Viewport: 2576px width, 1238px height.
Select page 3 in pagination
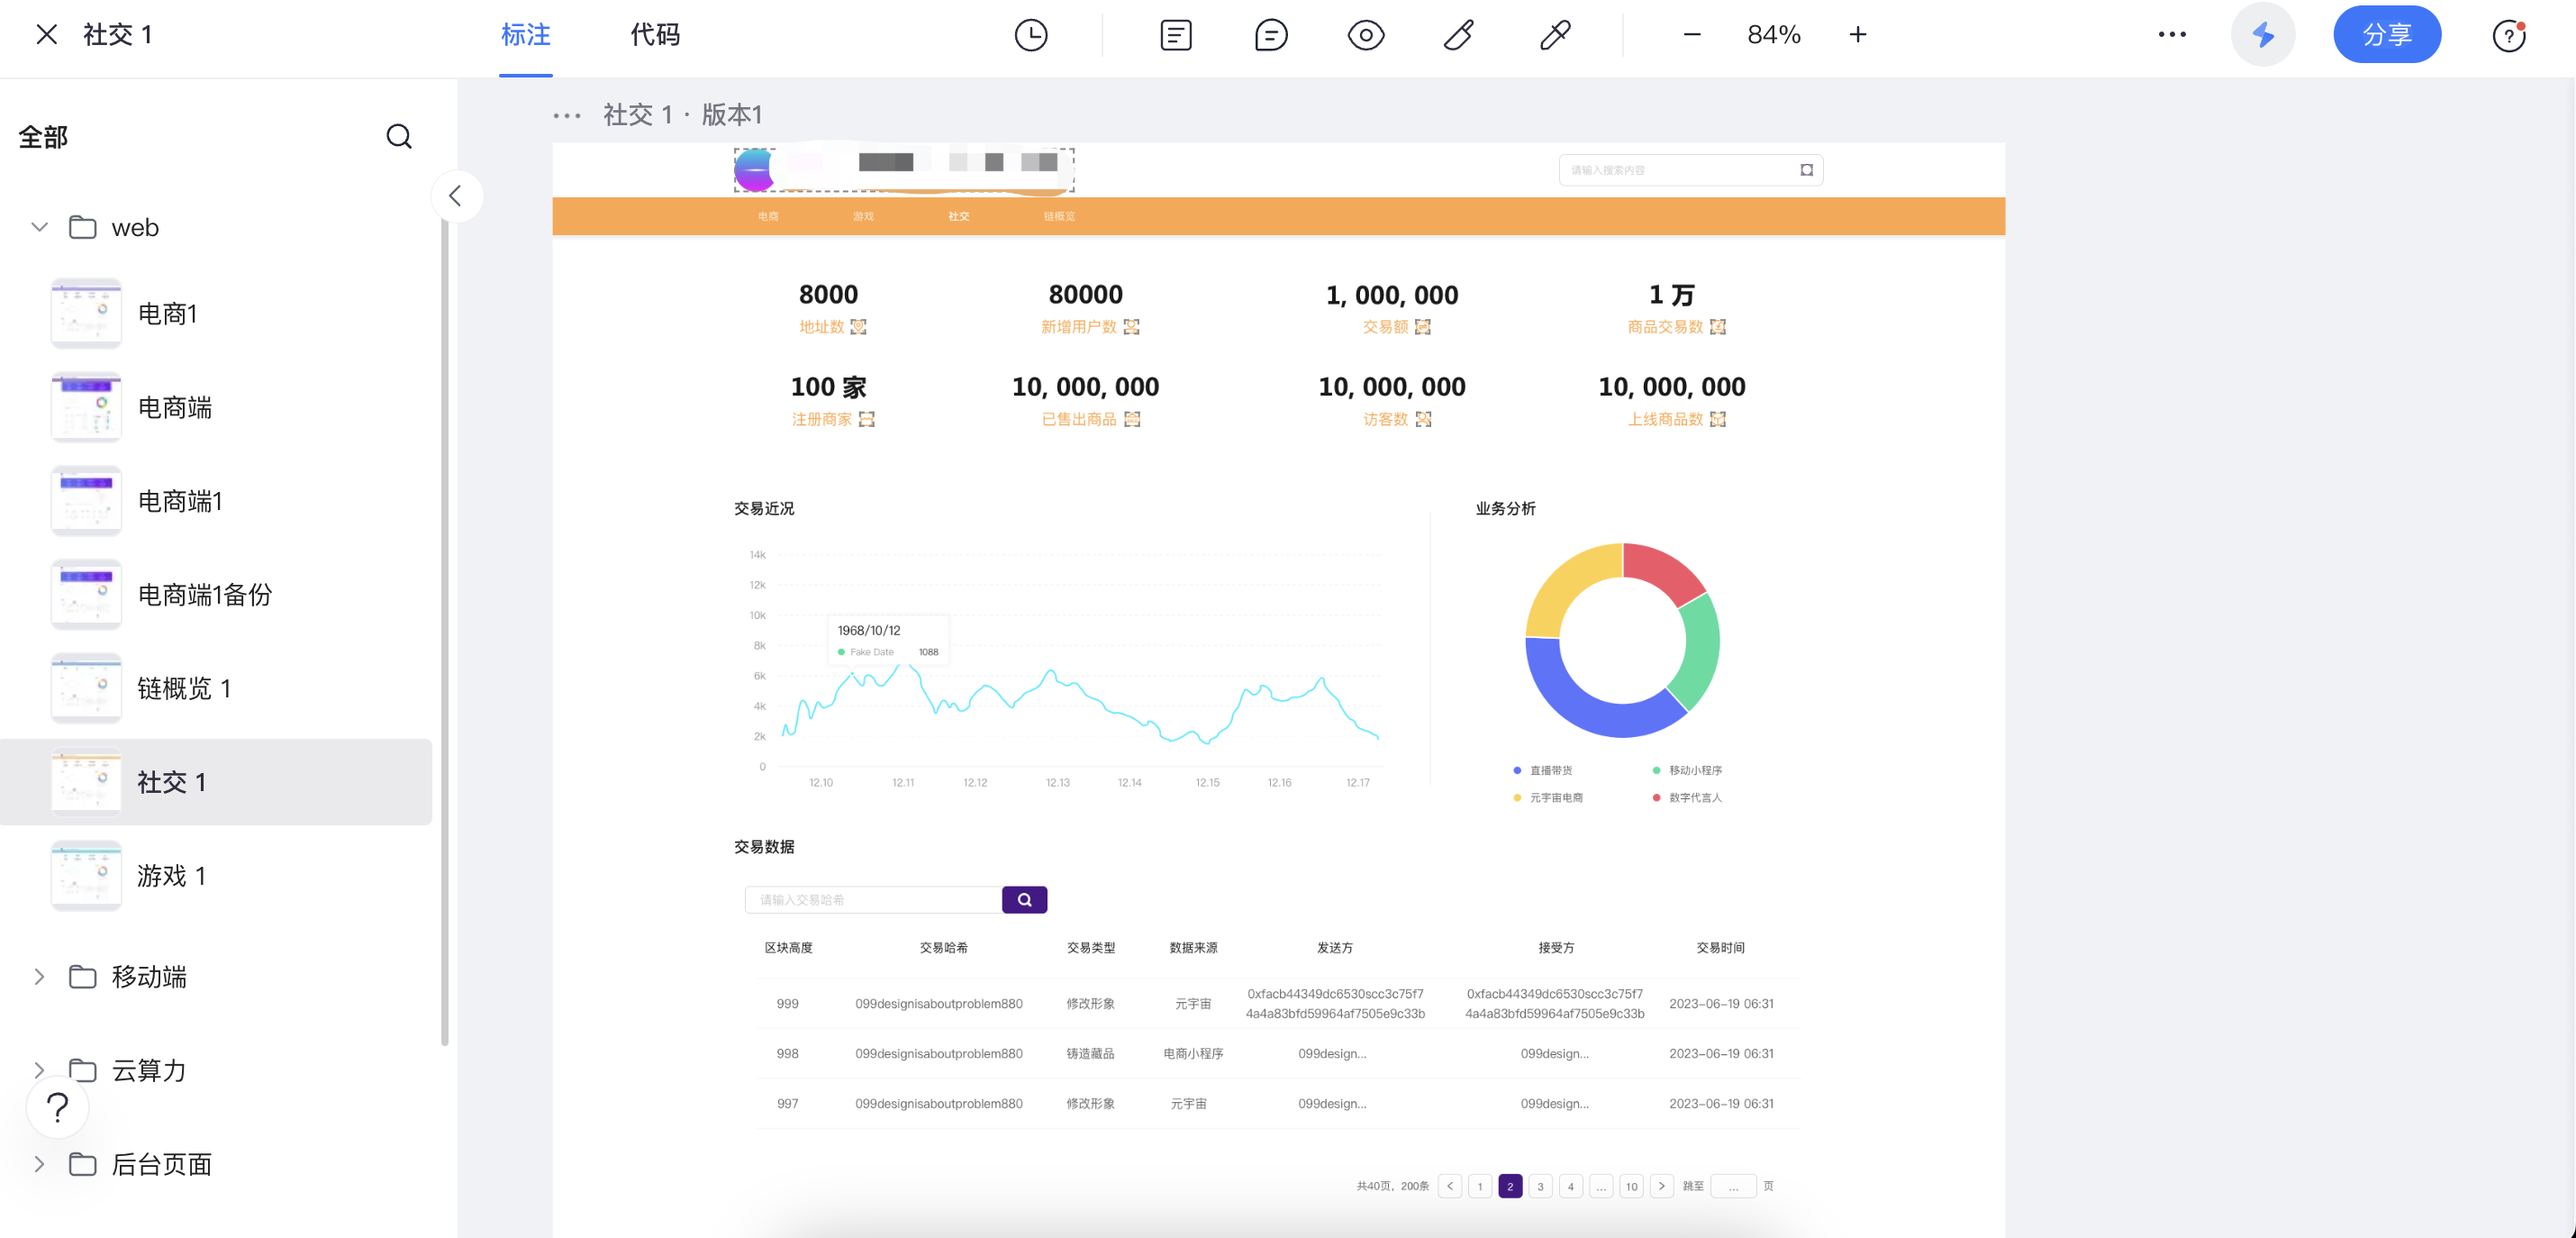coord(1540,1186)
